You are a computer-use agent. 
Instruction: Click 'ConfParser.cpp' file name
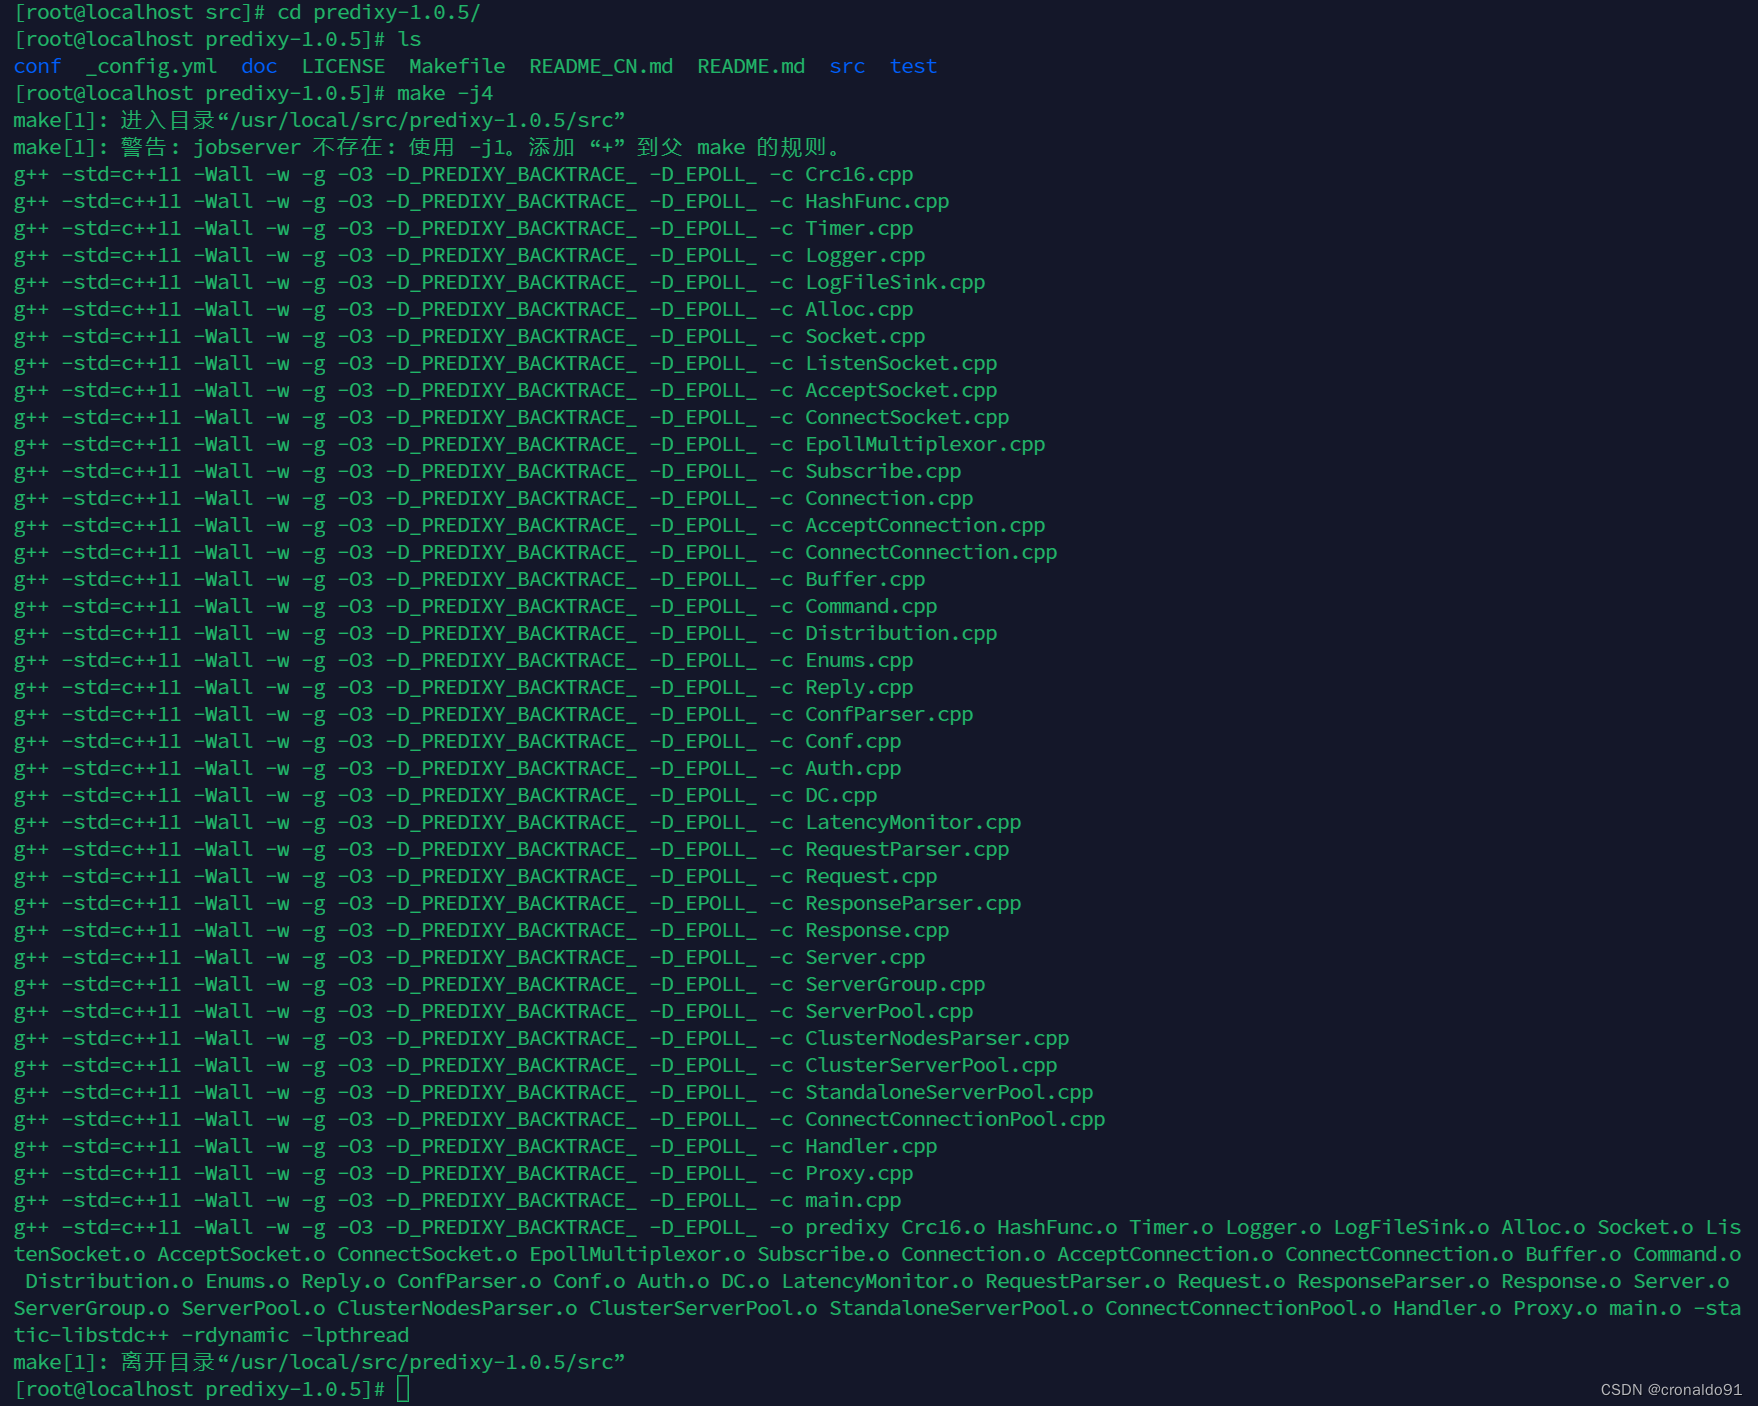890,714
